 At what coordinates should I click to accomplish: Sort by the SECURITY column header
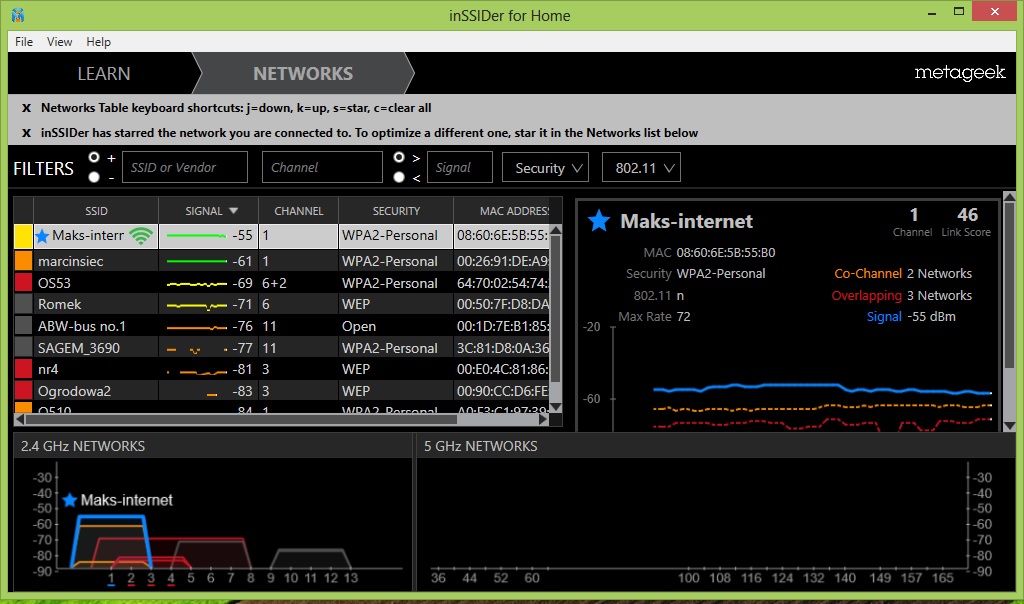[396, 211]
